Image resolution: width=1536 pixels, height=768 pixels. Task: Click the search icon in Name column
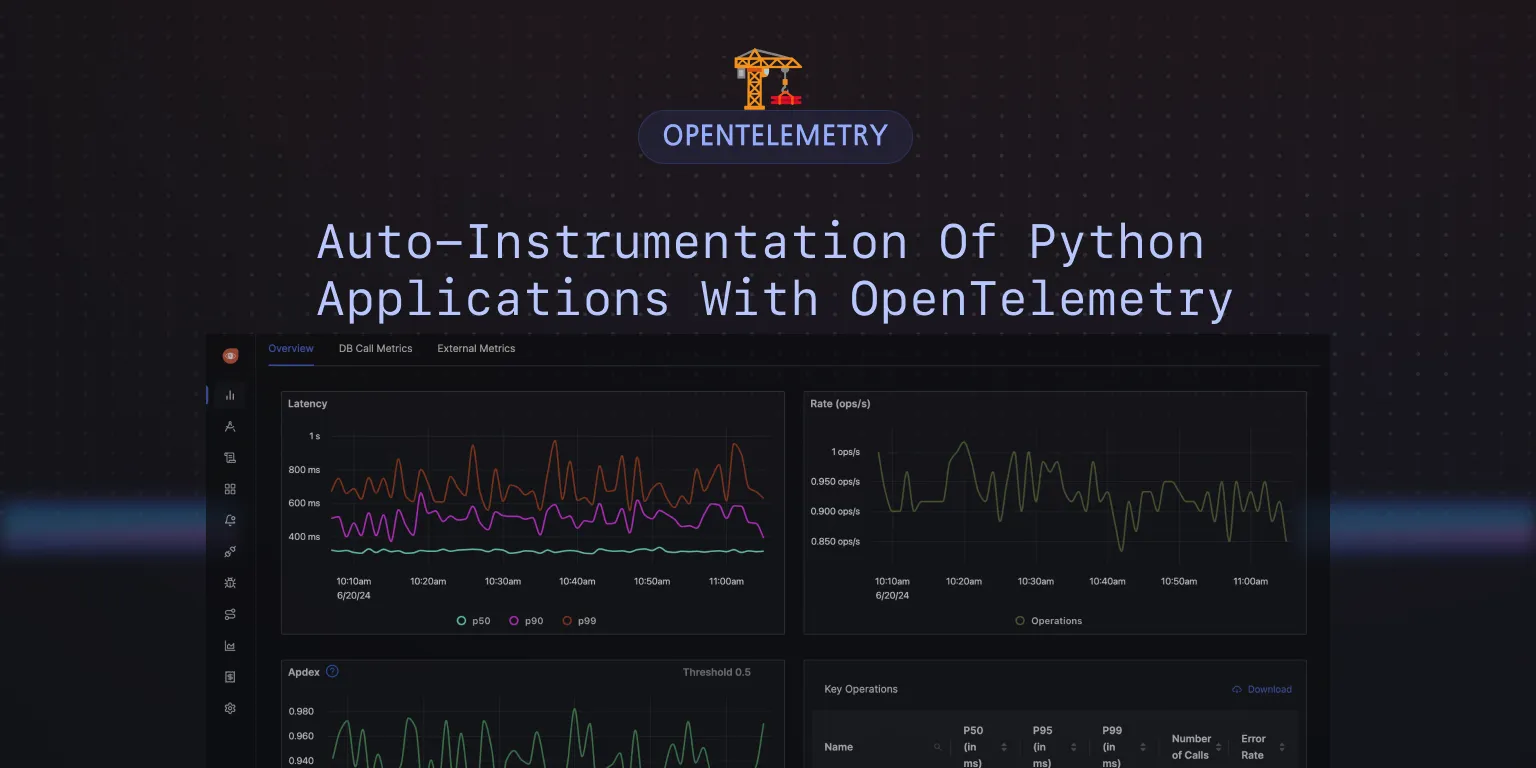pos(937,747)
